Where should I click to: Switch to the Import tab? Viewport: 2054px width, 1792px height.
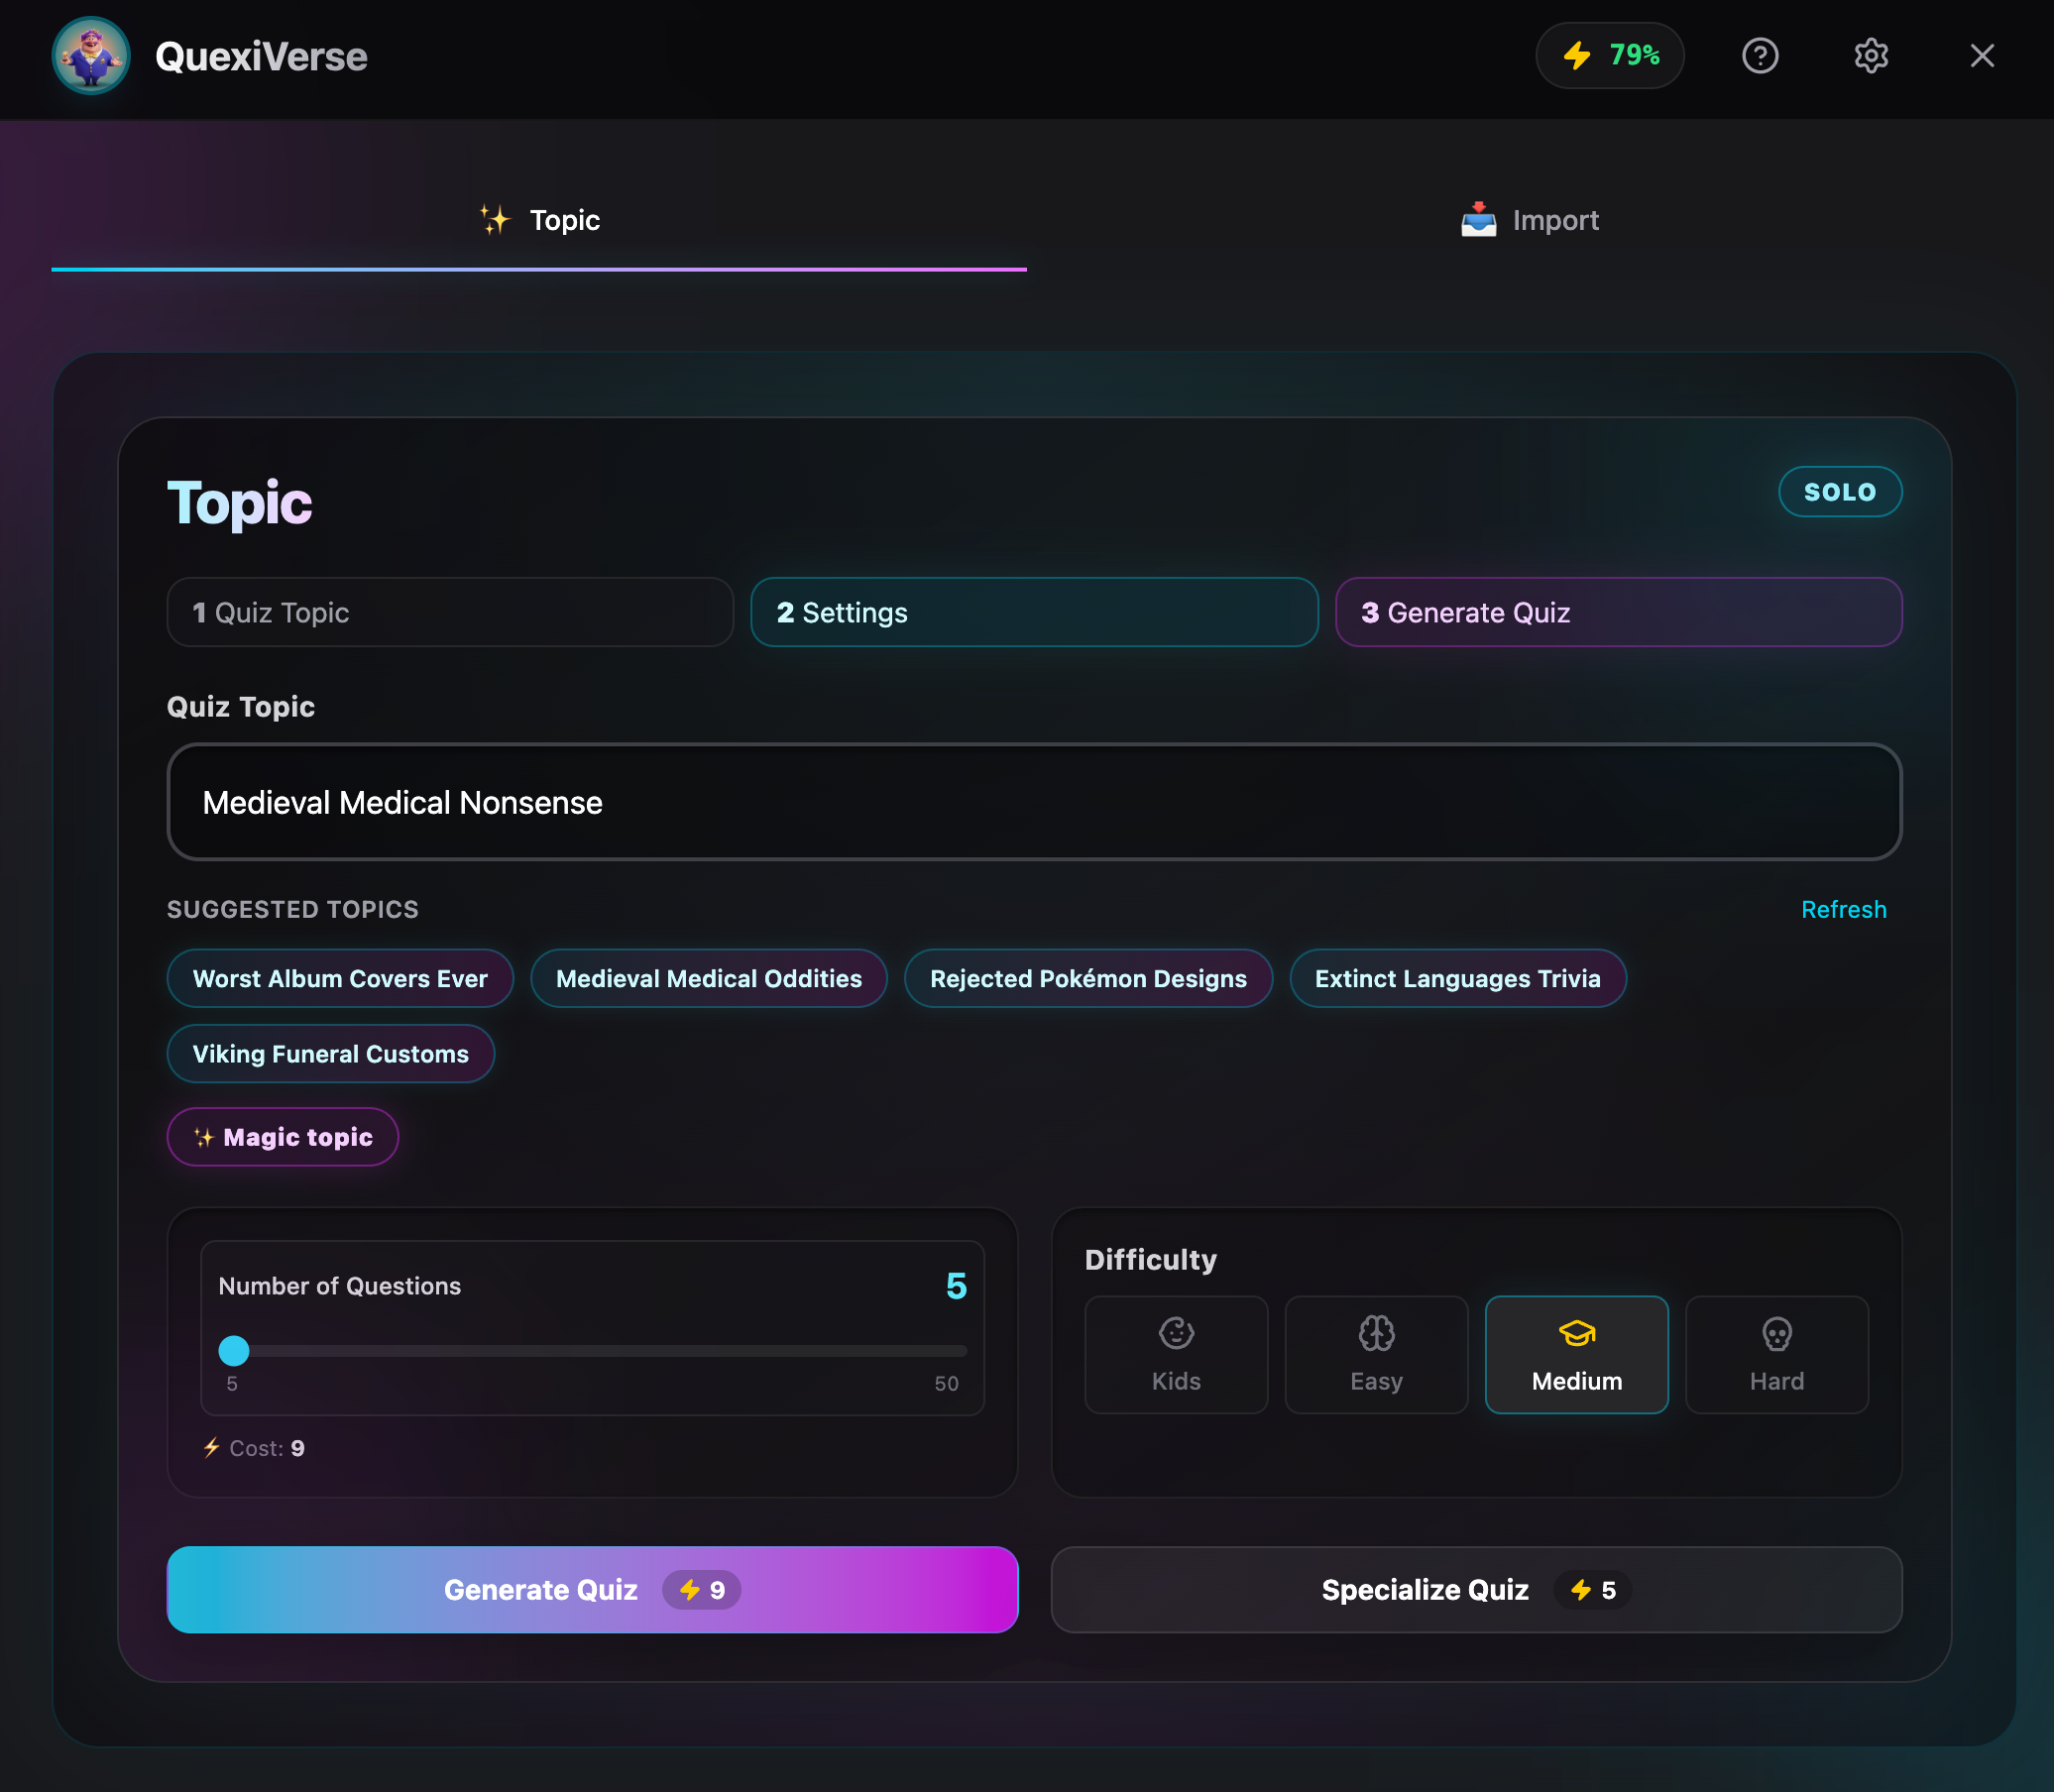1530,220
